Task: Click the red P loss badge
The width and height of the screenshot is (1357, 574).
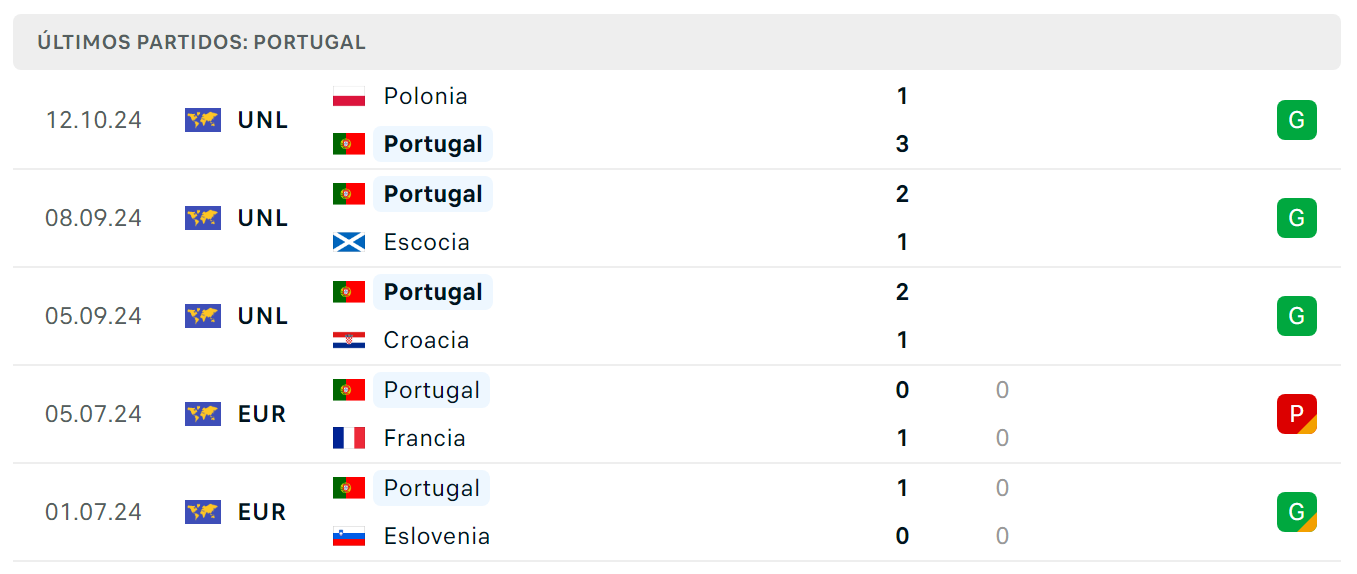Action: (1297, 414)
